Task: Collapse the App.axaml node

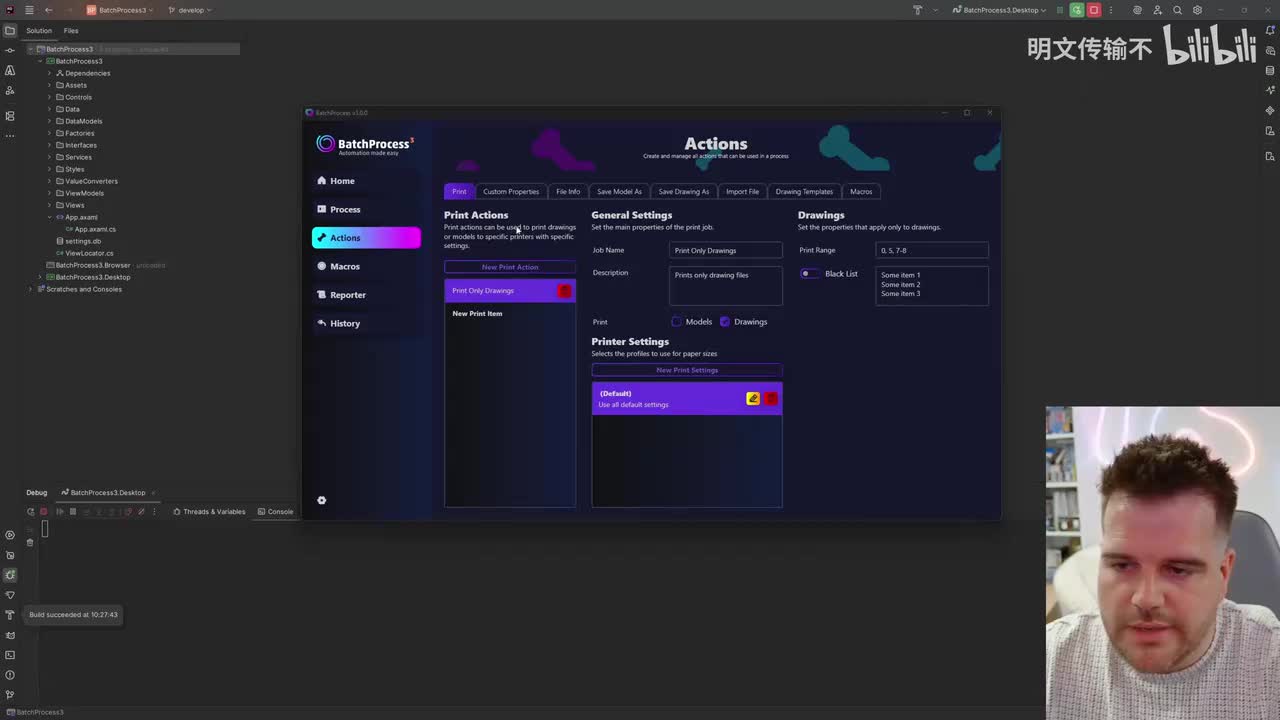Action: coord(49,217)
